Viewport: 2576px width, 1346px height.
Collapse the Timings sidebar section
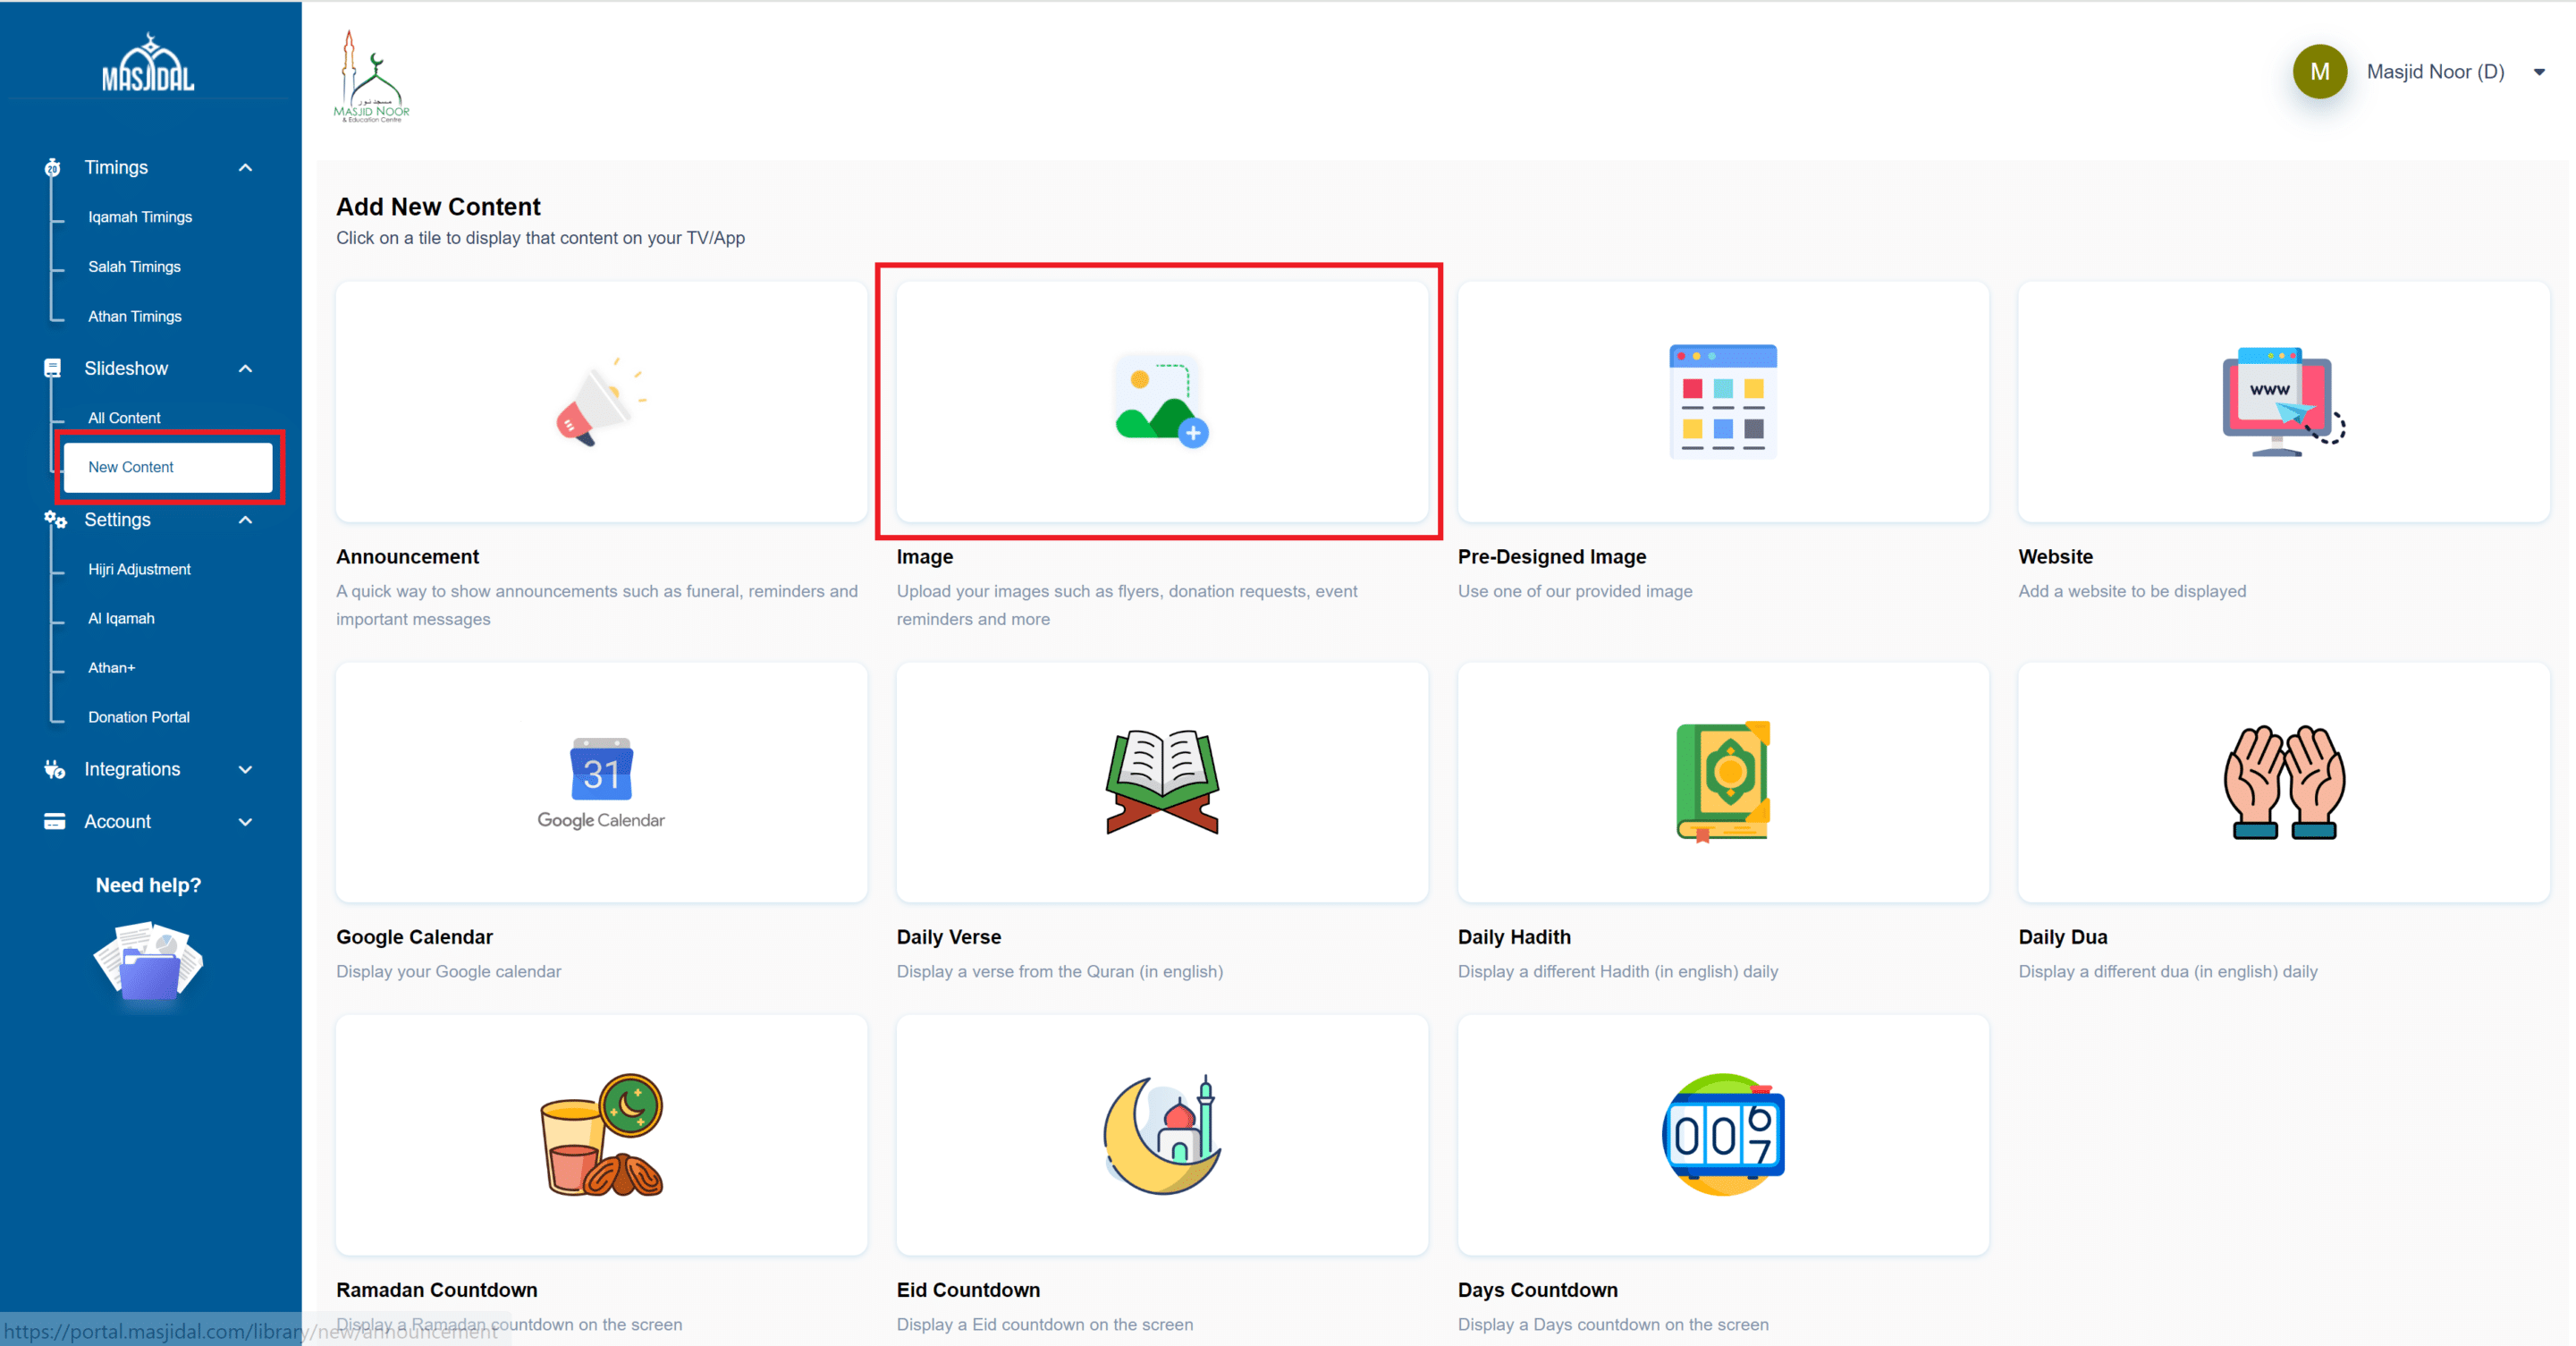tap(245, 168)
